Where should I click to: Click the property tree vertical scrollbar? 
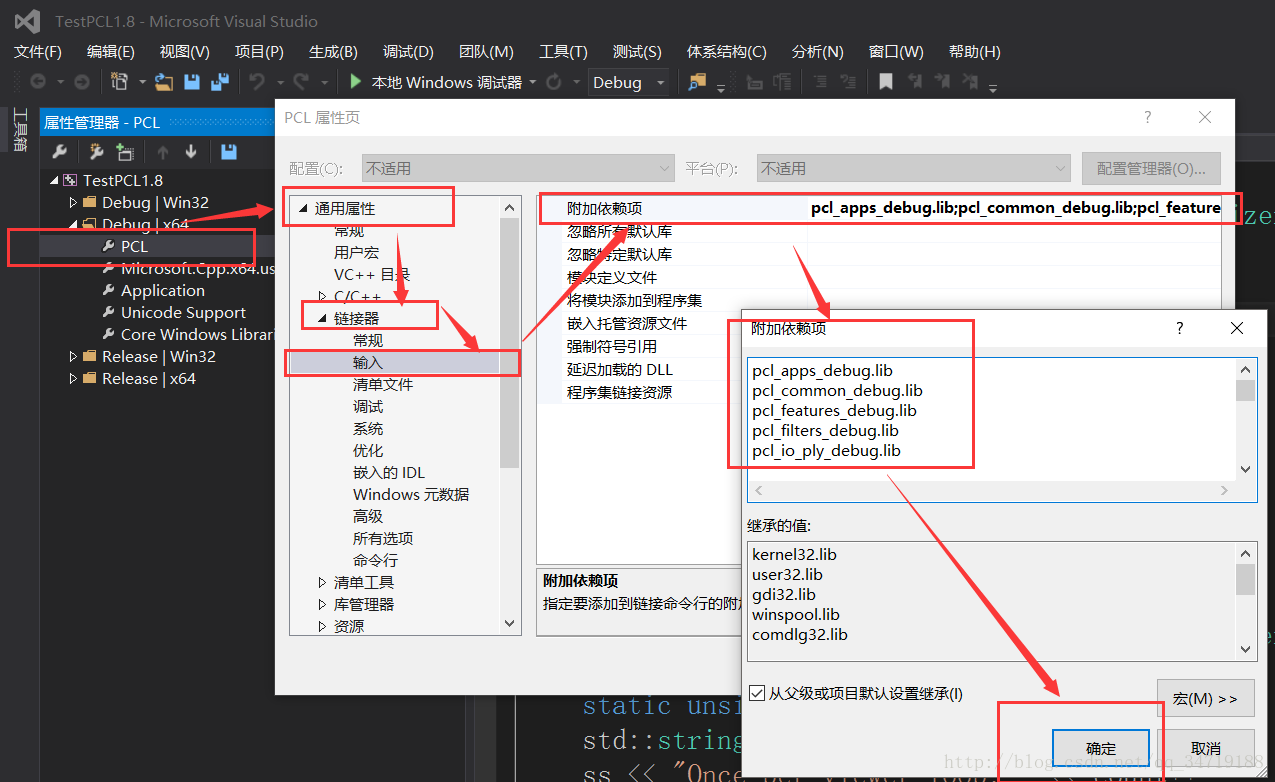[510, 416]
